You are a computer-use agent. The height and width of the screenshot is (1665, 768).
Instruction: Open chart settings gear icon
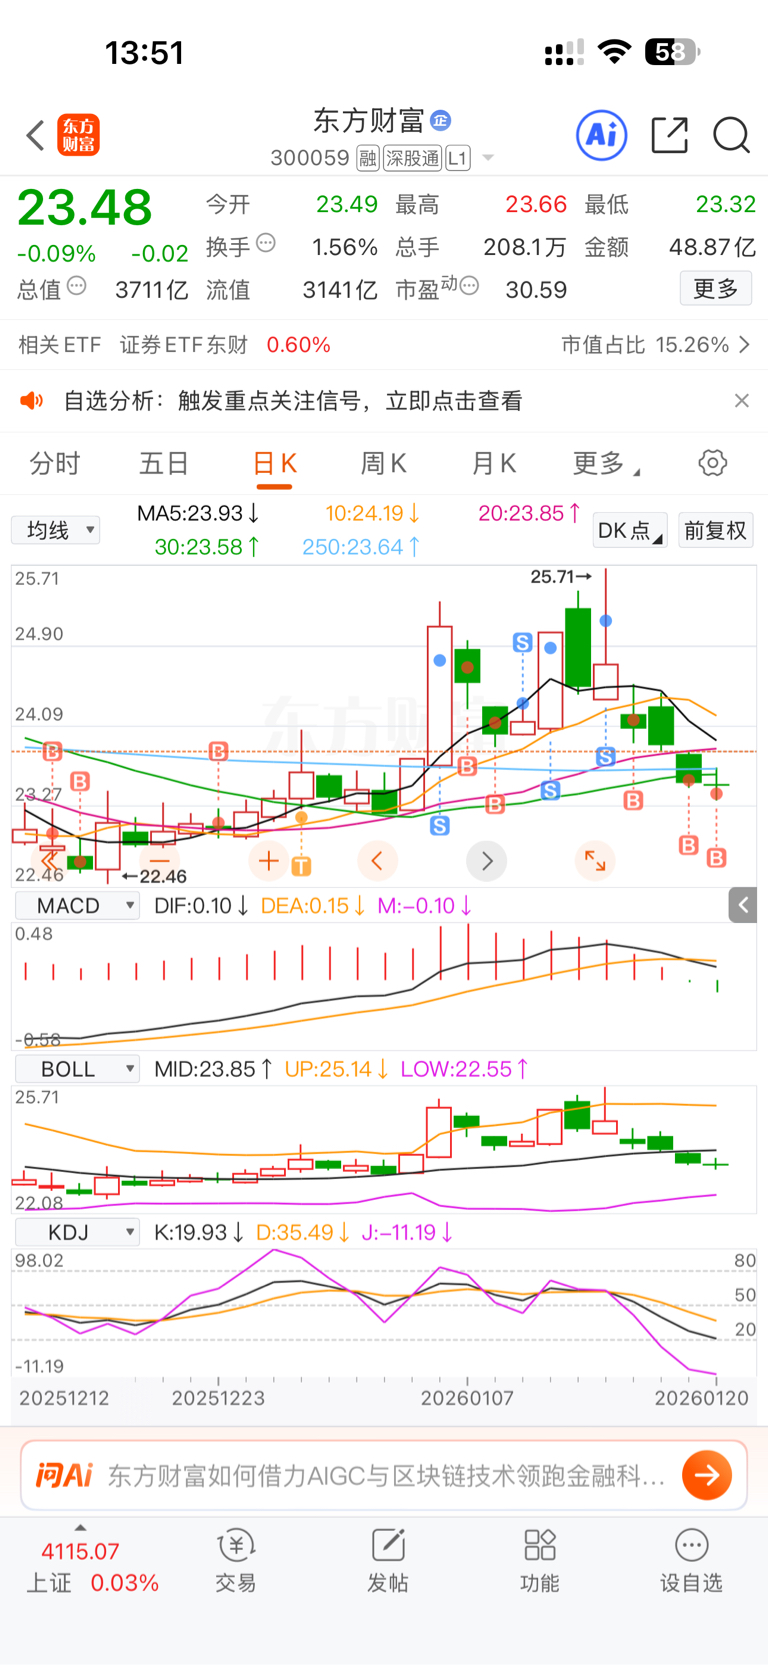(712, 463)
